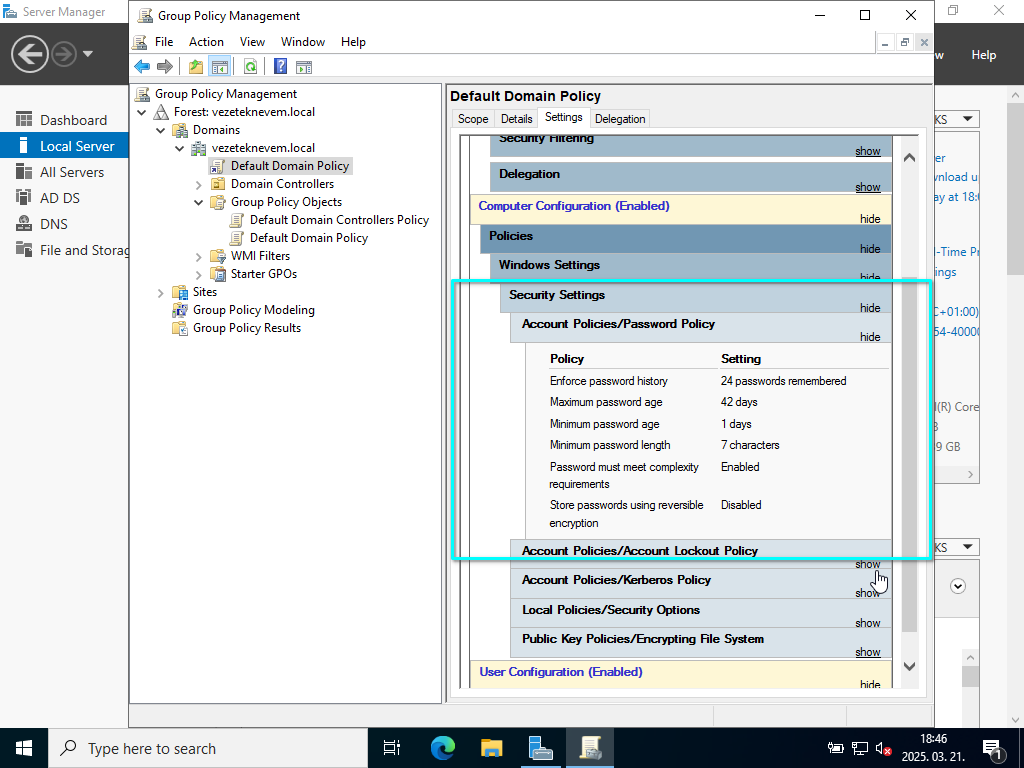Toggle Show/Hide Console Tree toolbar icon
Viewport: 1024px width, 768px height.
coord(220,67)
